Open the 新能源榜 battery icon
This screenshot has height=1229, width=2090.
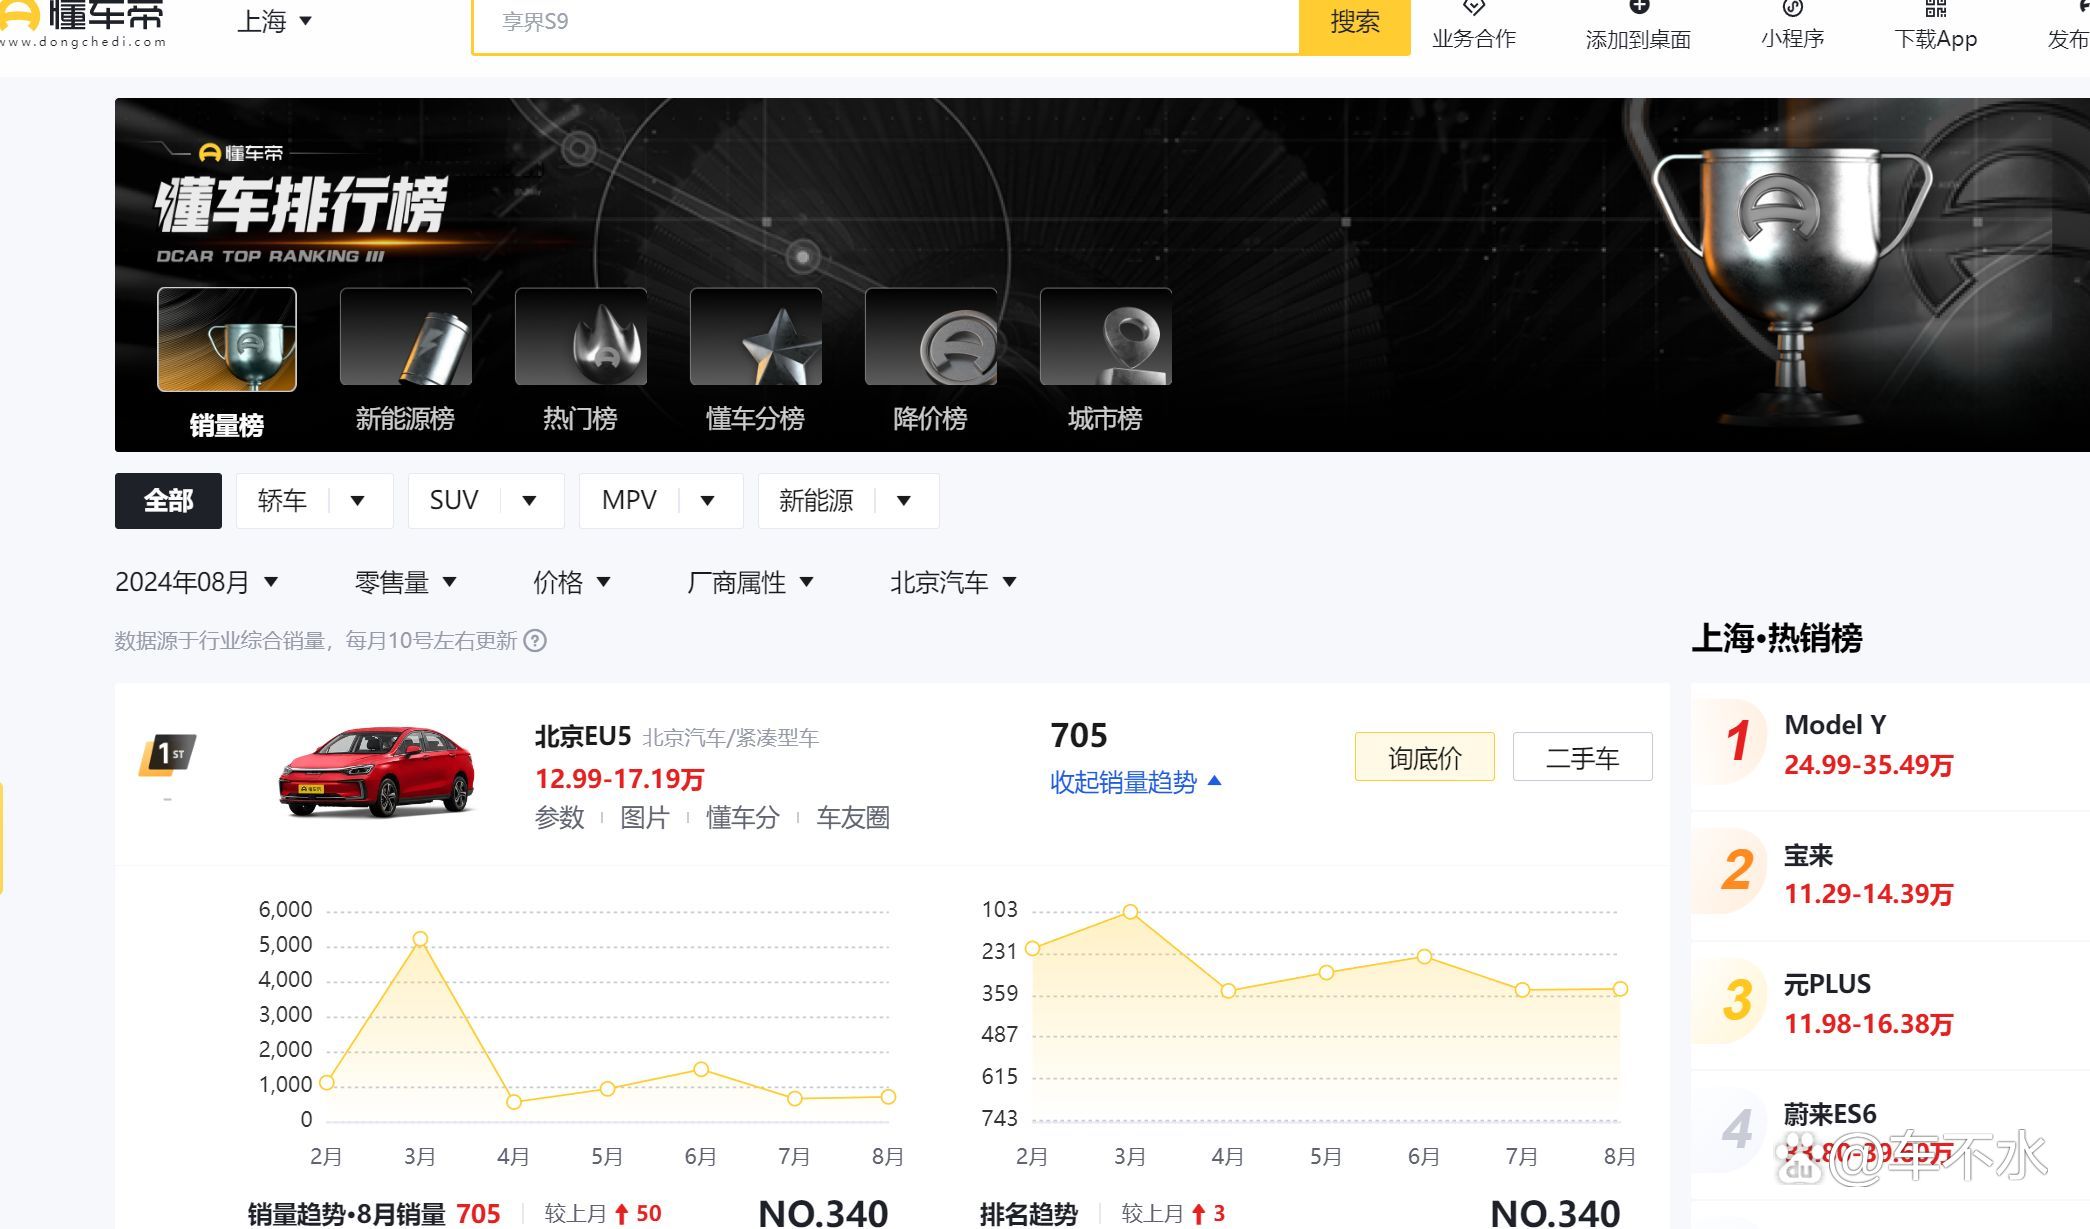[x=406, y=337]
